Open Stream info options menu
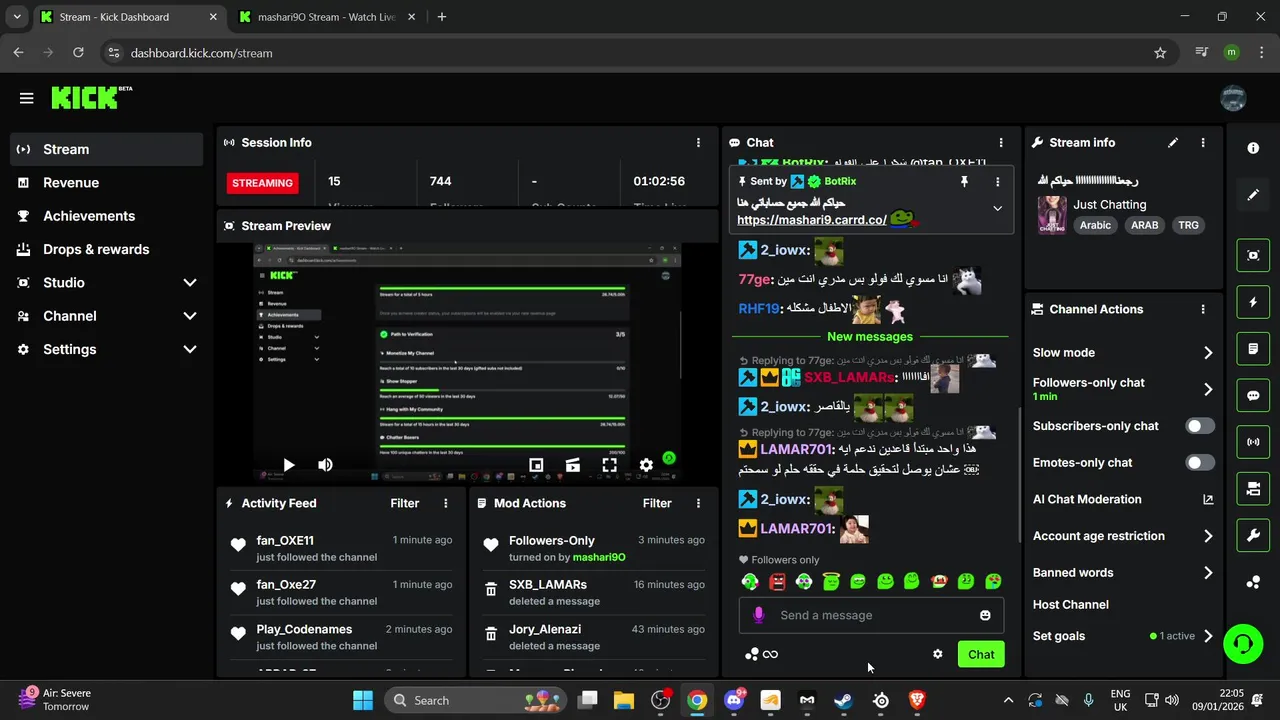 [x=1203, y=143]
